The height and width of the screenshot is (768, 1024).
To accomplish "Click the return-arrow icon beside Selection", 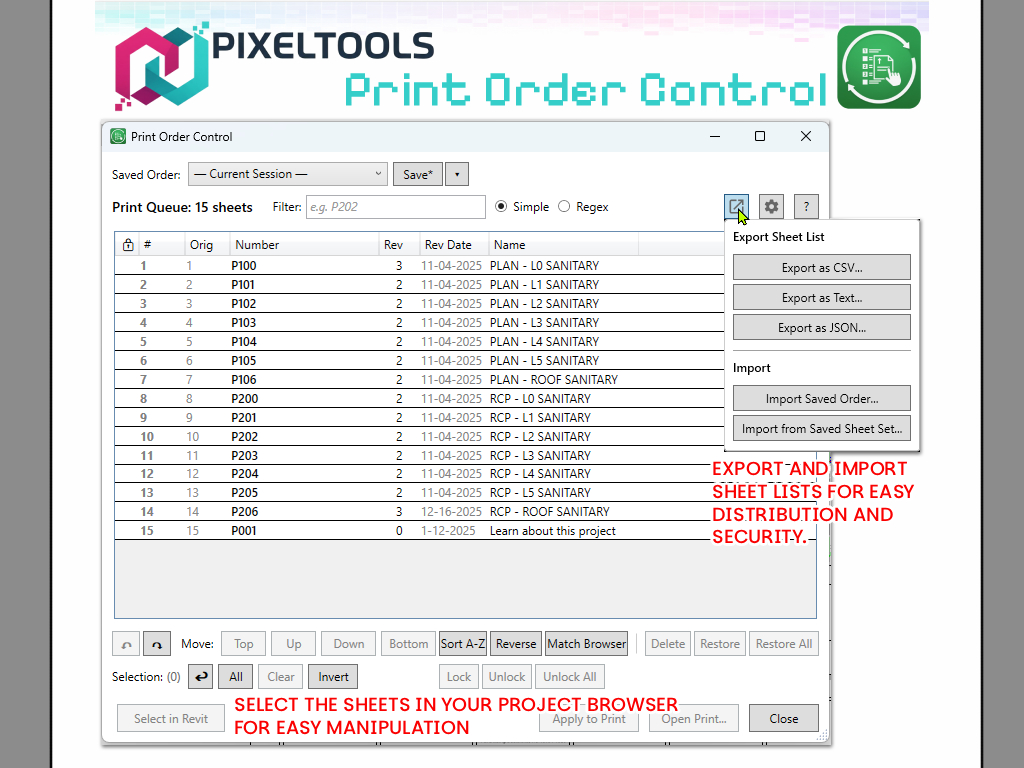I will pyautogui.click(x=201, y=677).
